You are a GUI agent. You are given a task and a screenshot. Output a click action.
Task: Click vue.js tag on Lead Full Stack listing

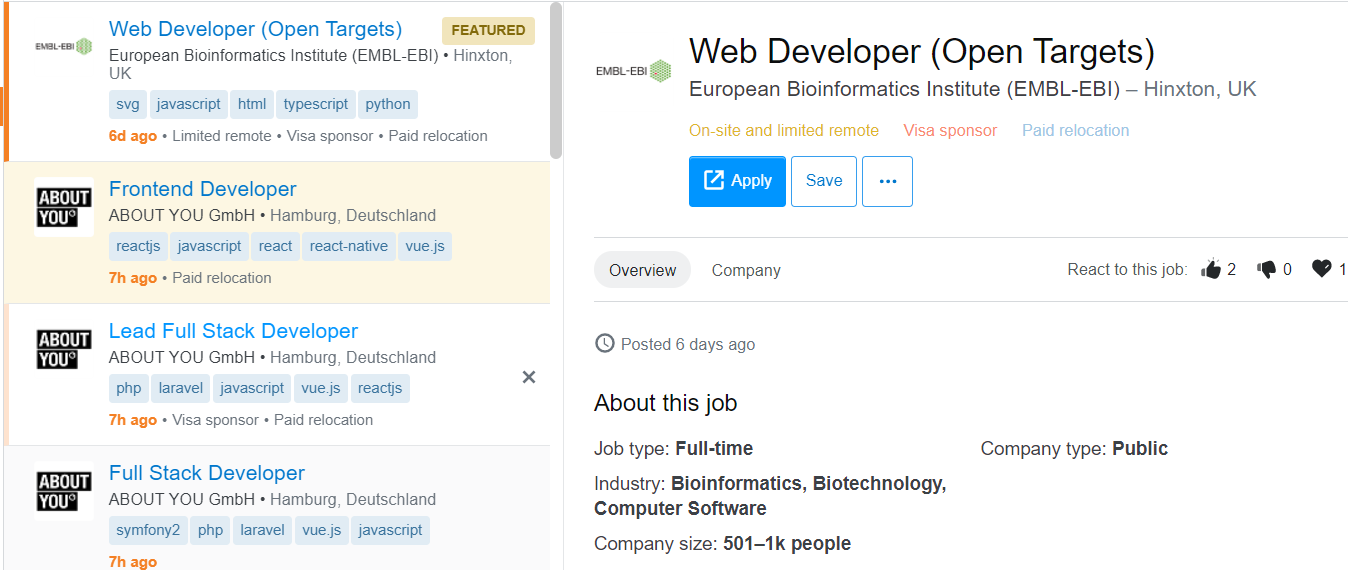[321, 388]
